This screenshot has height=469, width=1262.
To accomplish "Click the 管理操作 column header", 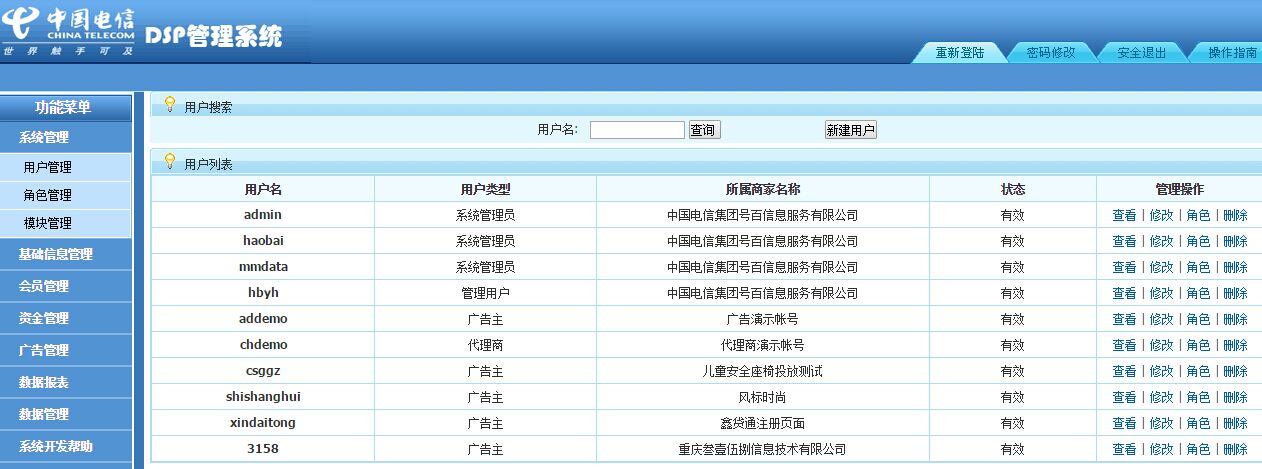I will (1179, 189).
